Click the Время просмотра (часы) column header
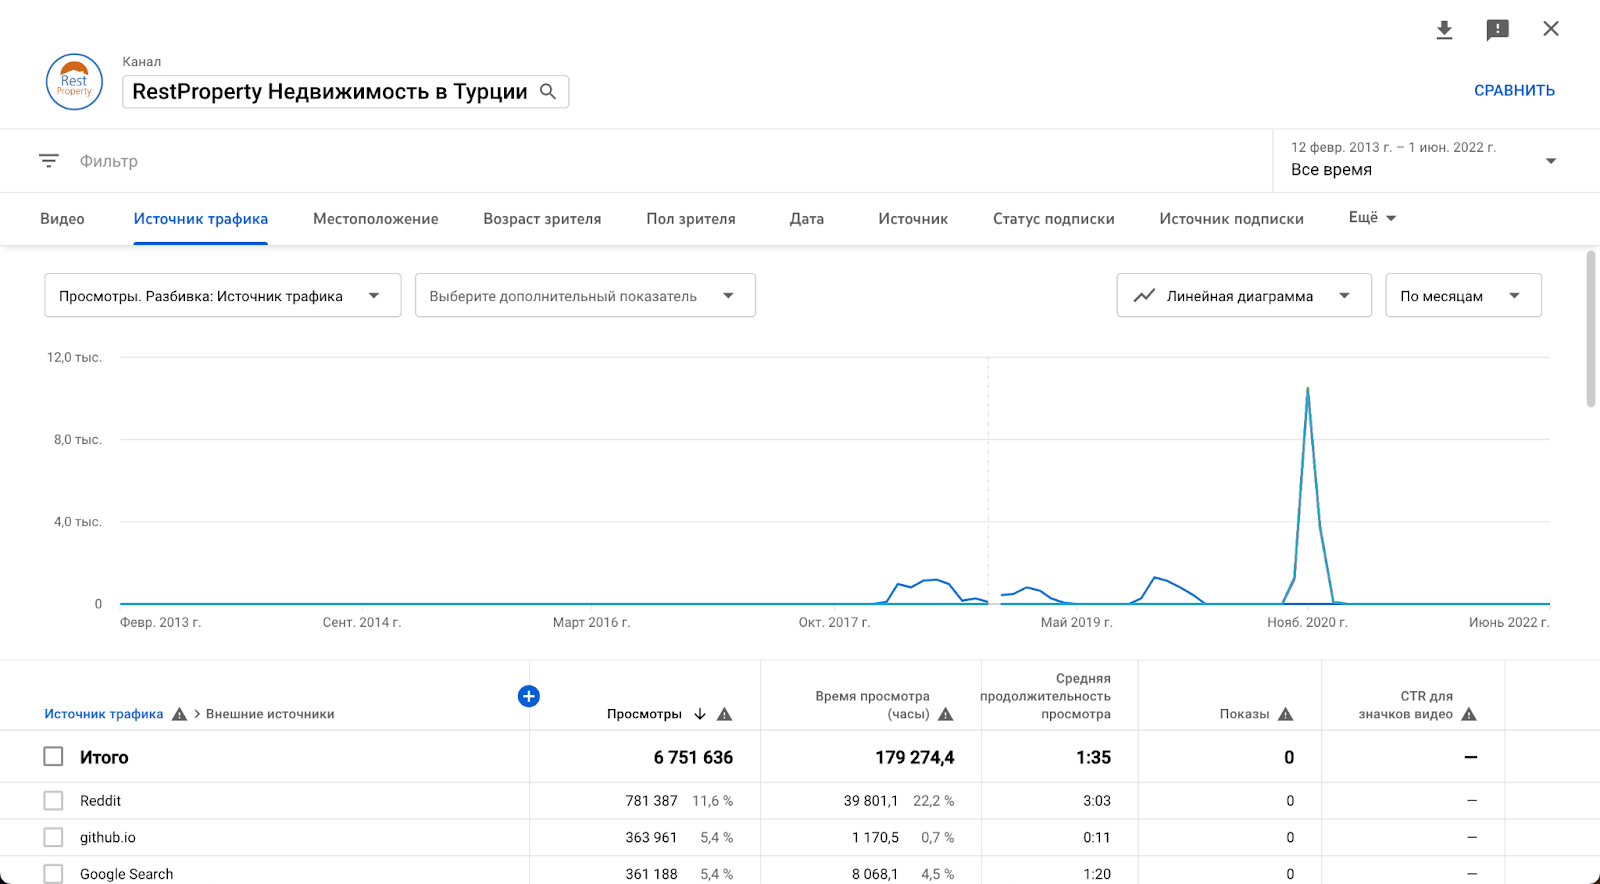The image size is (1600, 884). click(x=872, y=705)
